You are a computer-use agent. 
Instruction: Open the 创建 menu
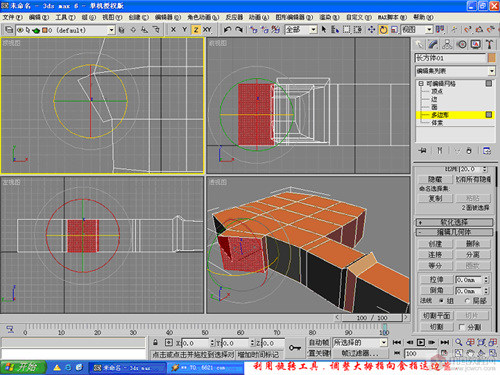pyautogui.click(x=139, y=17)
